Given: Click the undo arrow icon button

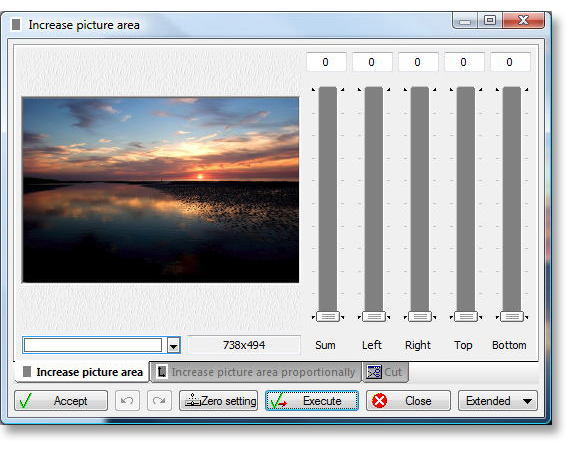Looking at the screenshot, I should pyautogui.click(x=127, y=400).
